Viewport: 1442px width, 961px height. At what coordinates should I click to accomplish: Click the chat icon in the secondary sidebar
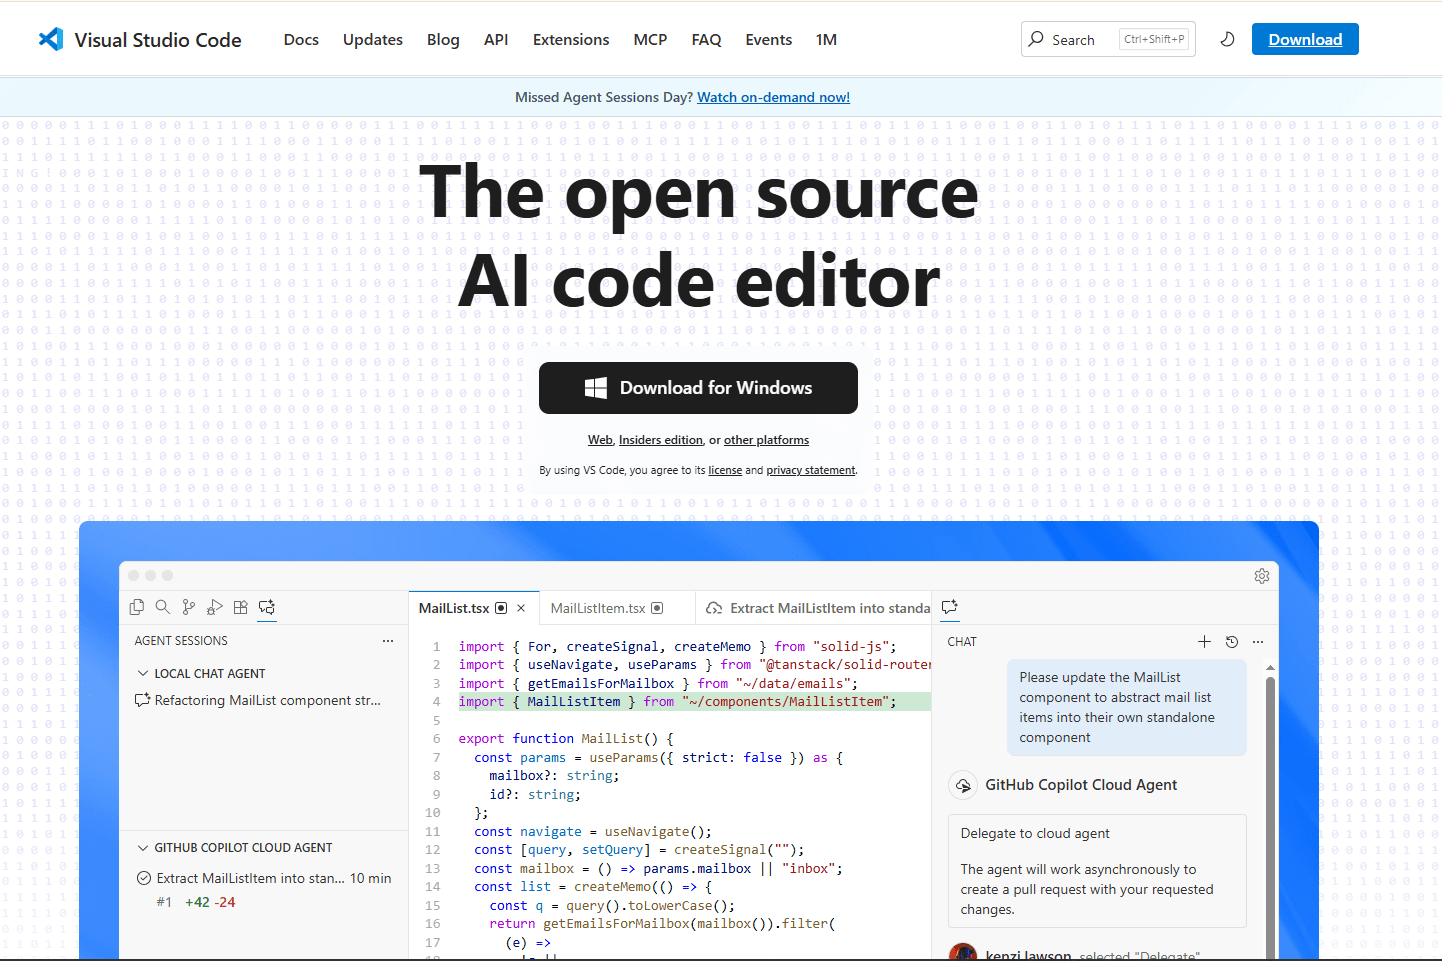point(949,607)
